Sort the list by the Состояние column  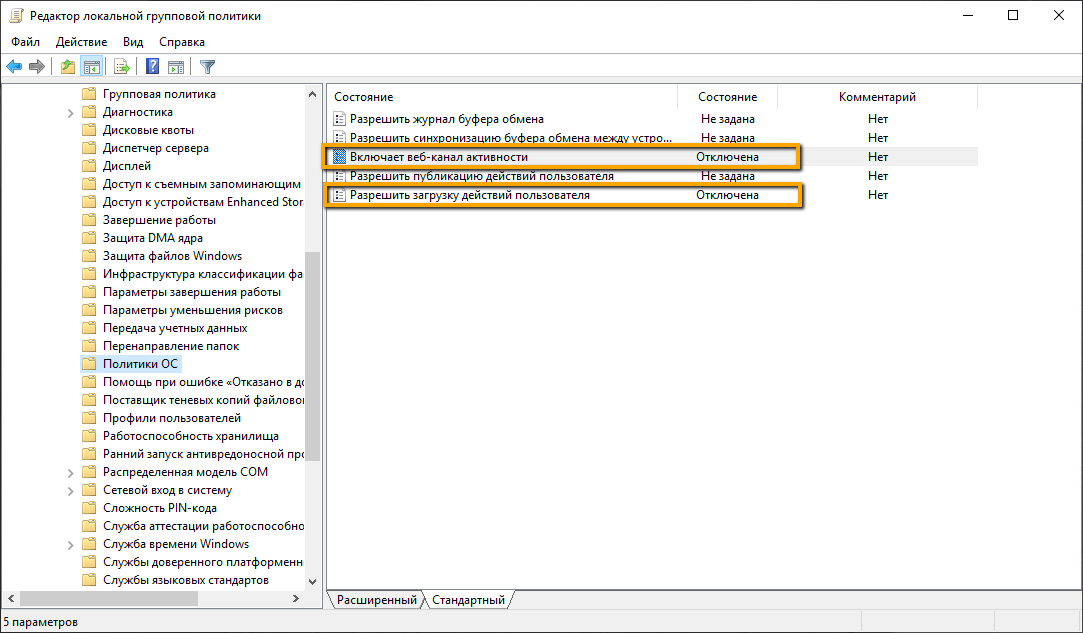(x=727, y=96)
